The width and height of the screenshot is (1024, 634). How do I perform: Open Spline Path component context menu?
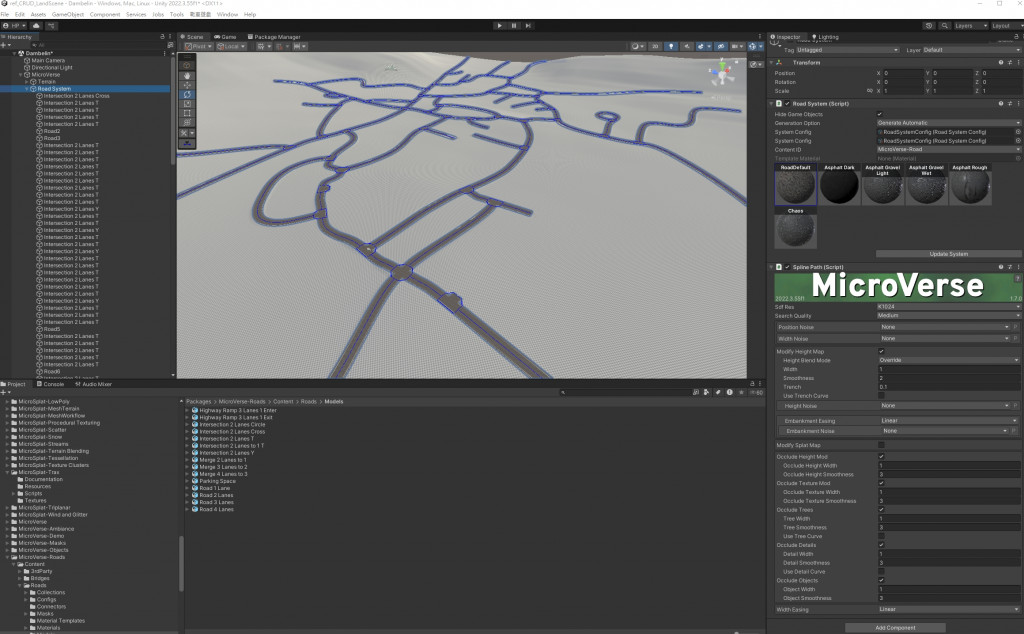click(1018, 267)
